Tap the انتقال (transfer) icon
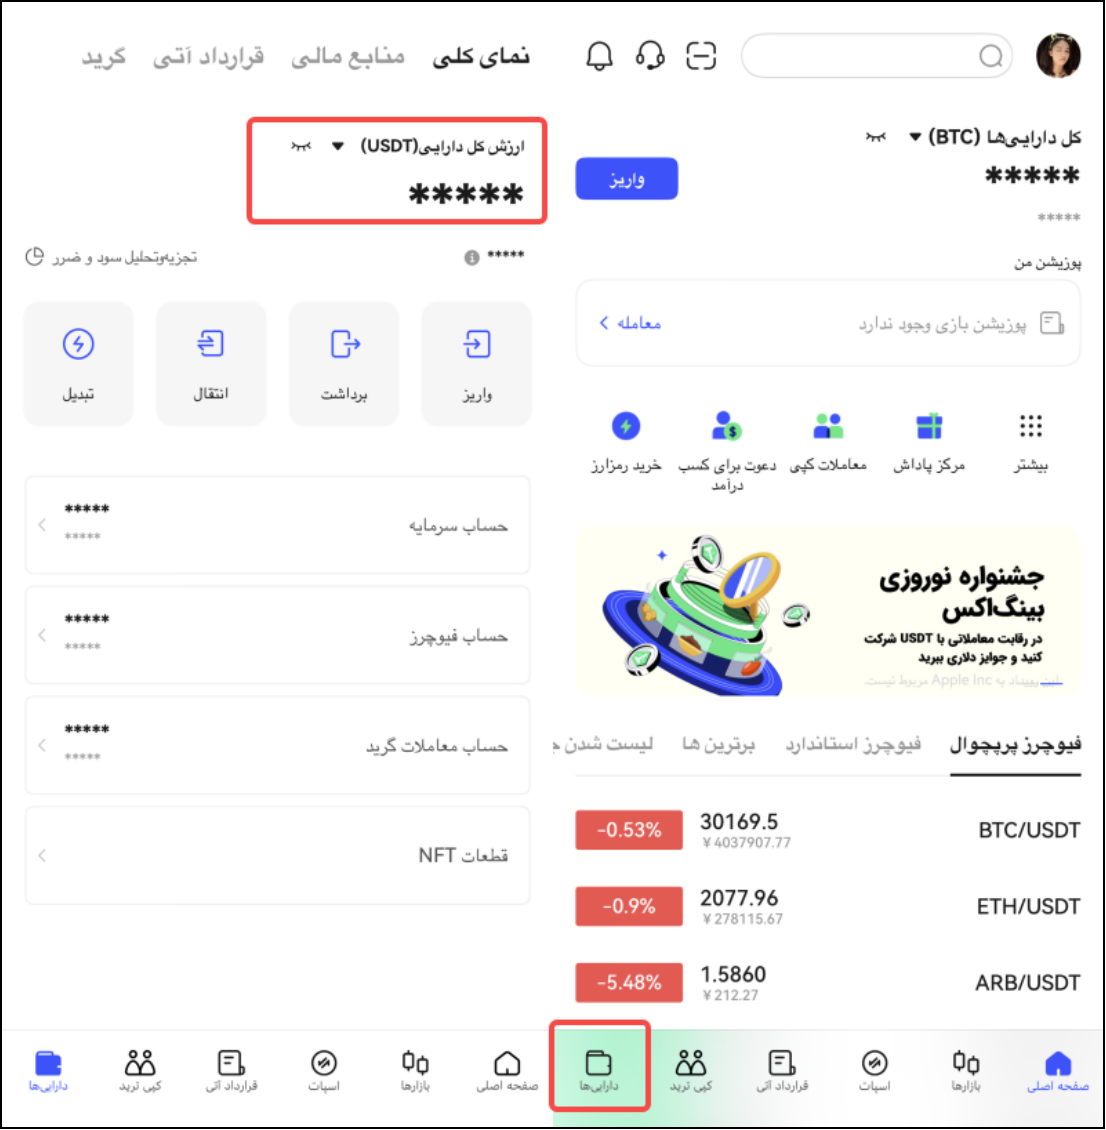Screen dimensions: 1106x1130 point(210,344)
